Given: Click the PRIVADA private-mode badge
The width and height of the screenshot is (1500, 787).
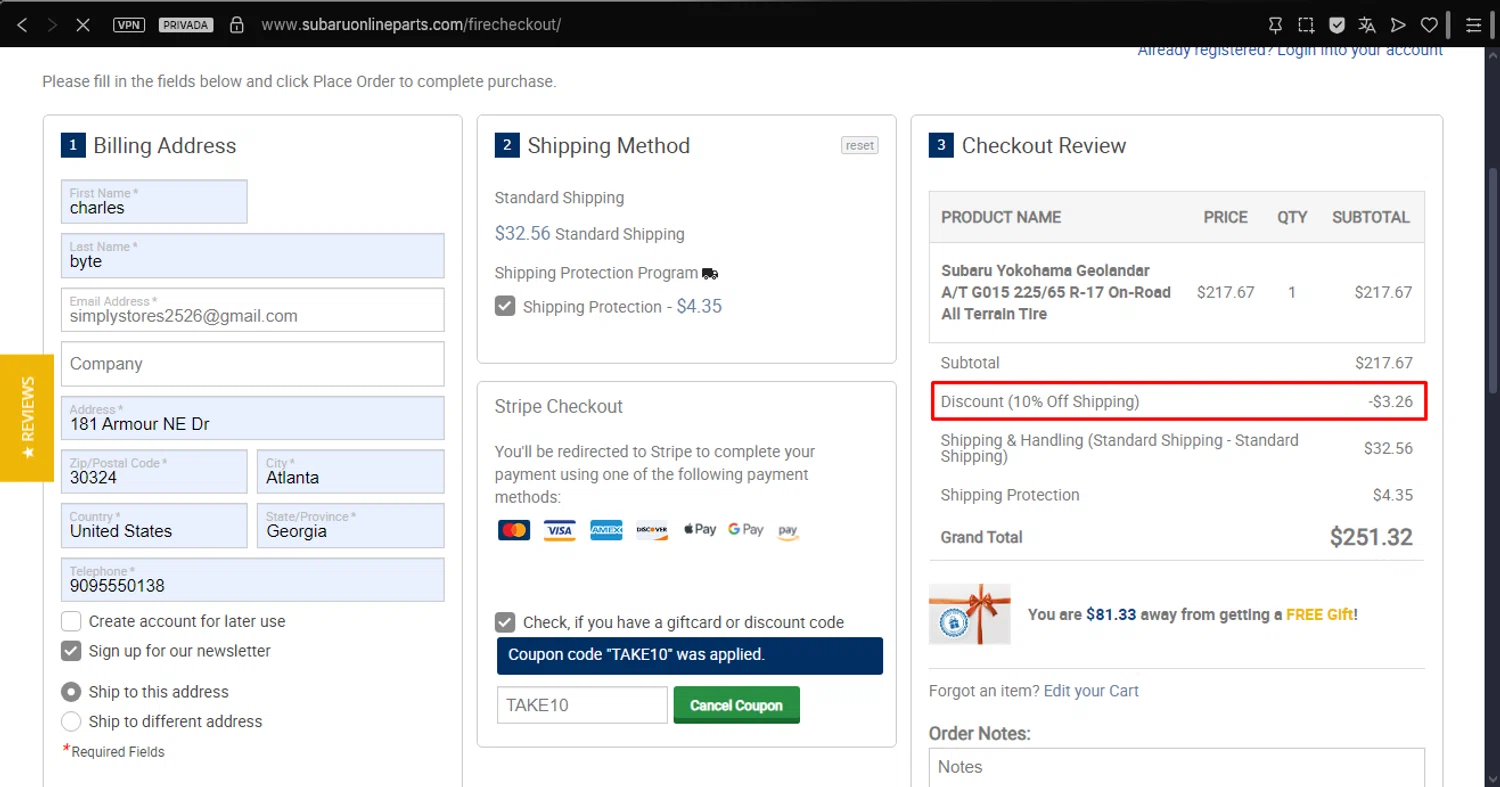Looking at the screenshot, I should (x=186, y=25).
